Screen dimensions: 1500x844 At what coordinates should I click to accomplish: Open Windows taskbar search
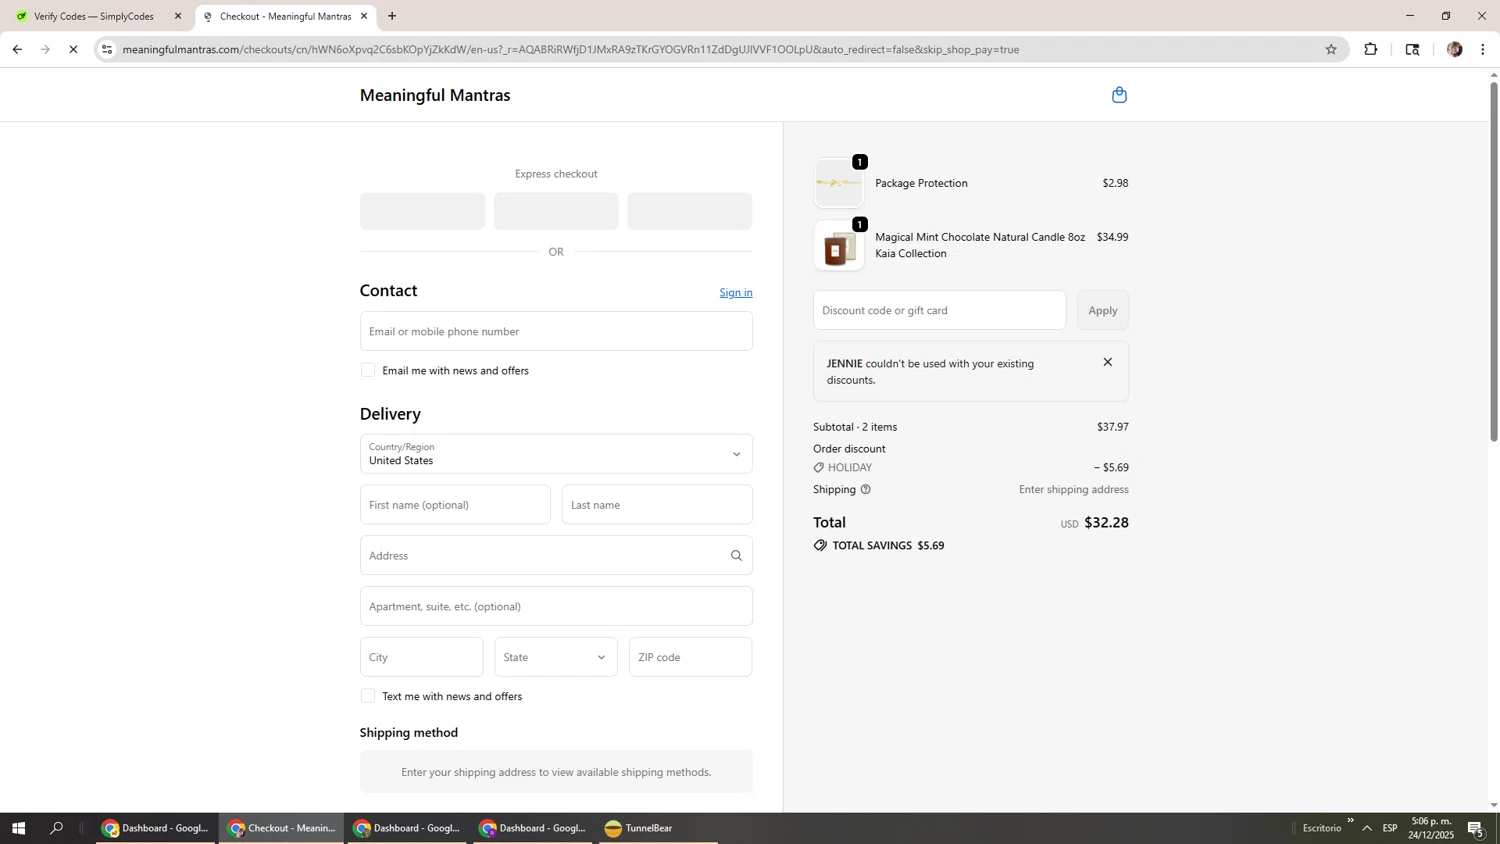(x=56, y=828)
